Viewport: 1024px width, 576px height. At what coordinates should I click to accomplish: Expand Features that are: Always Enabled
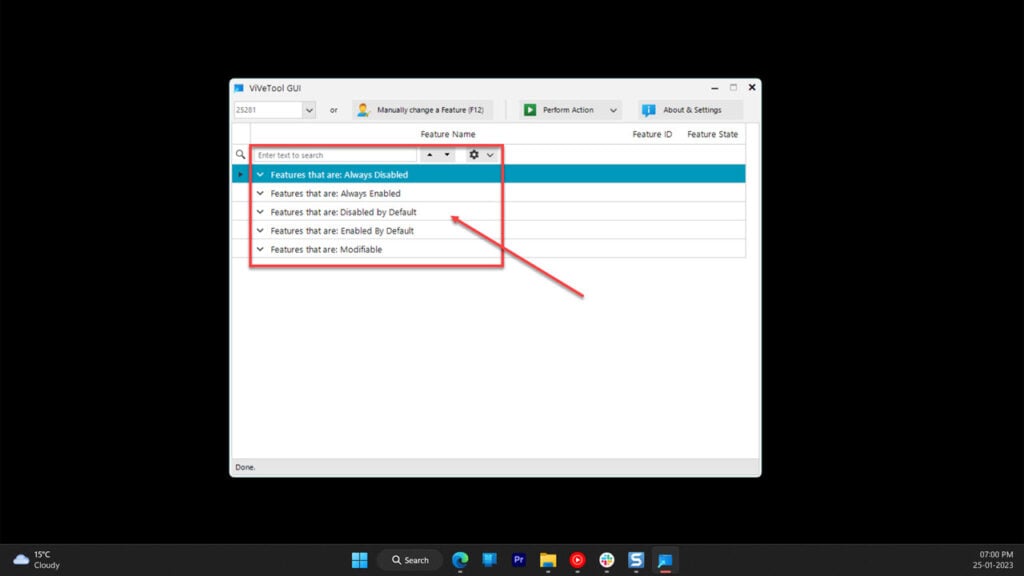click(x=260, y=193)
